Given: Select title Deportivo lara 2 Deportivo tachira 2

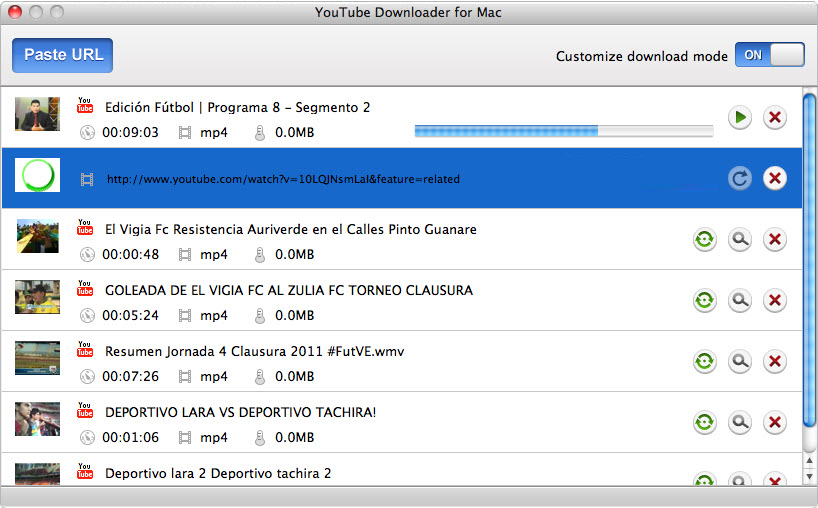Looking at the screenshot, I should coord(218,474).
